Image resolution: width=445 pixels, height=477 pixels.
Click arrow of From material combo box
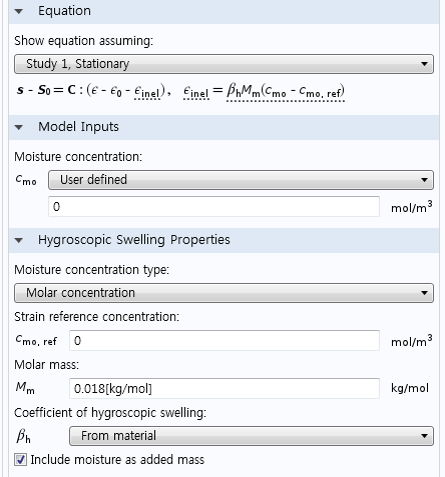(424, 436)
